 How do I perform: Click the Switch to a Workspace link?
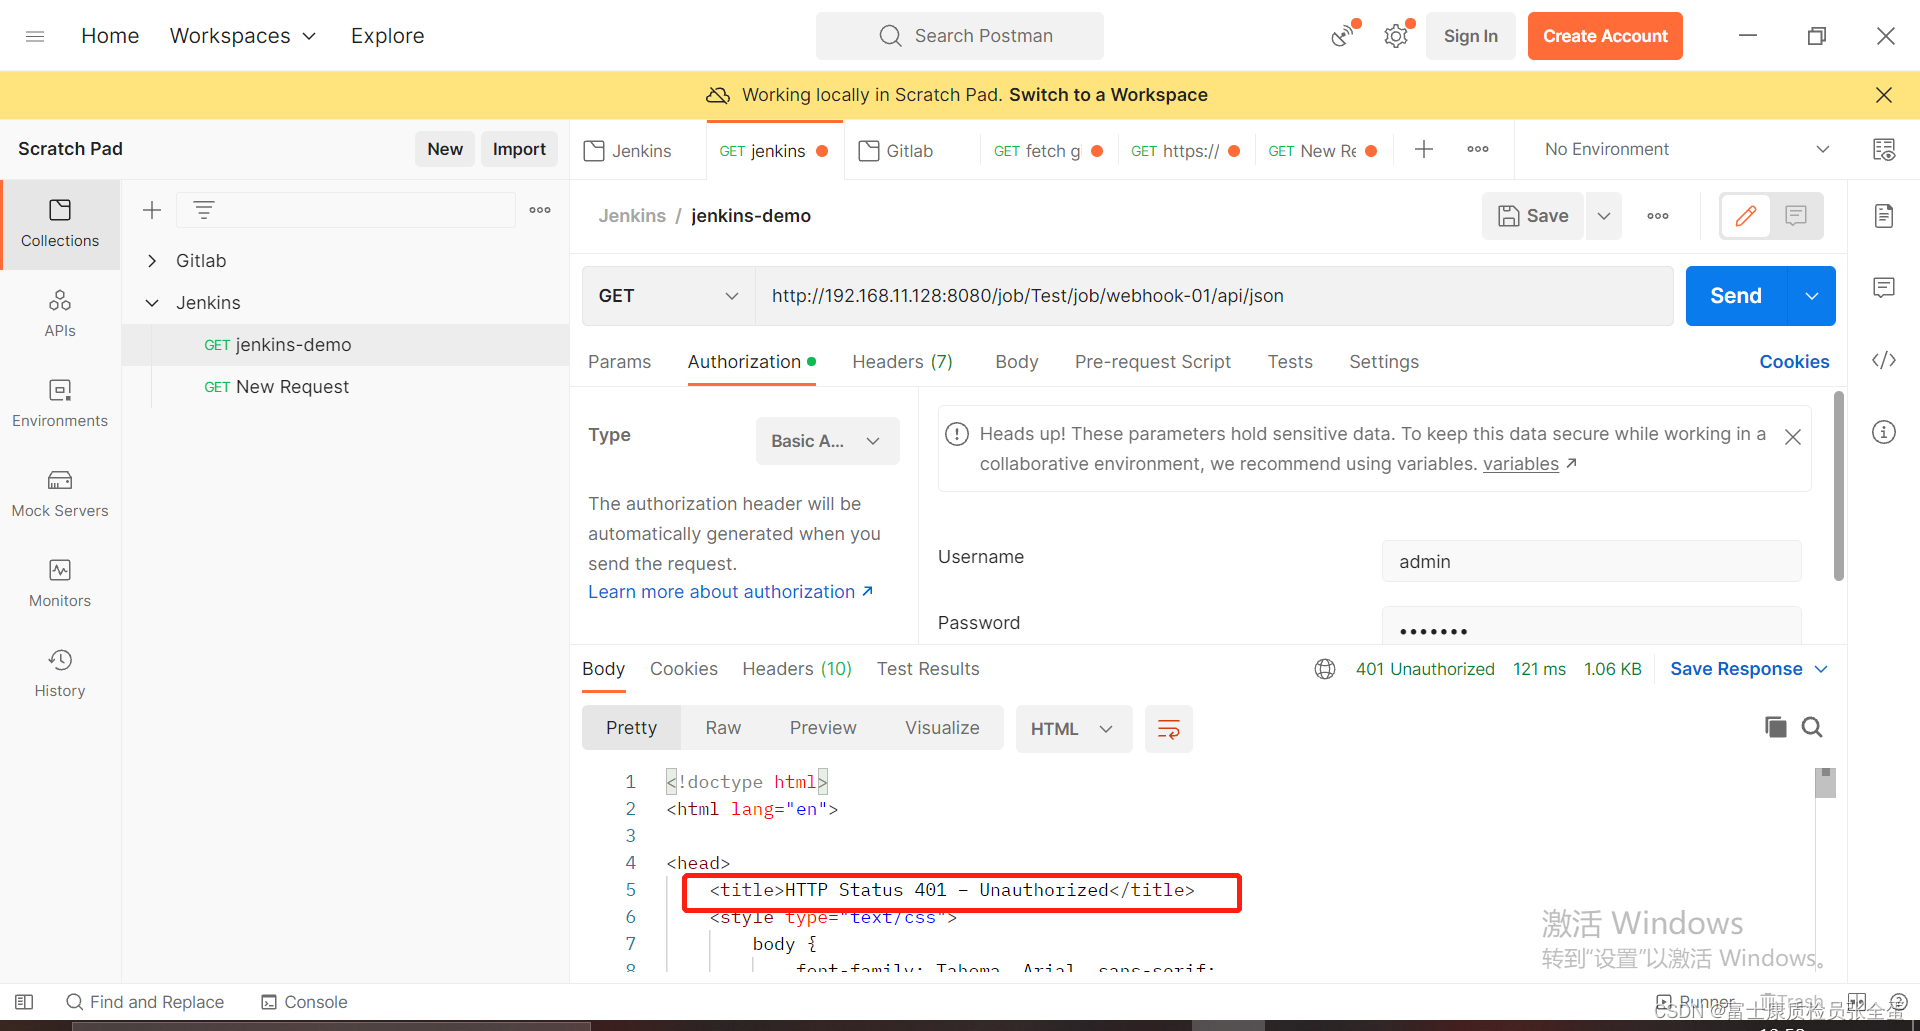(x=1108, y=95)
